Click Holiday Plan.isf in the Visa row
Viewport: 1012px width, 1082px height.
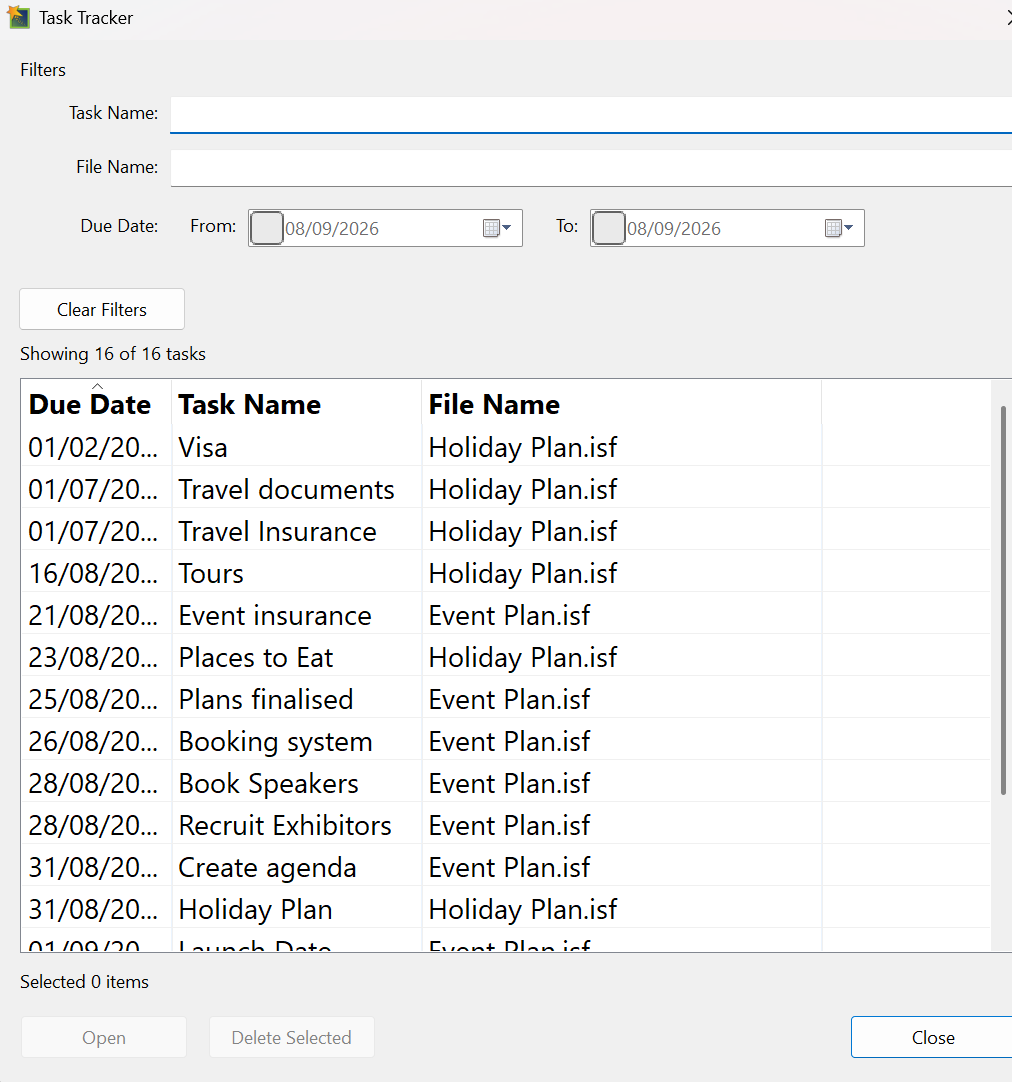[523, 448]
